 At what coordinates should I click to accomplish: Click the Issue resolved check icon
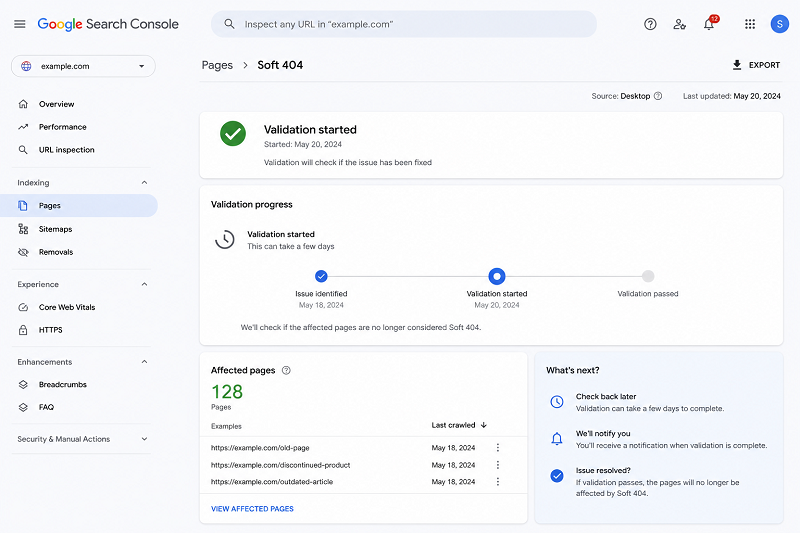click(557, 476)
